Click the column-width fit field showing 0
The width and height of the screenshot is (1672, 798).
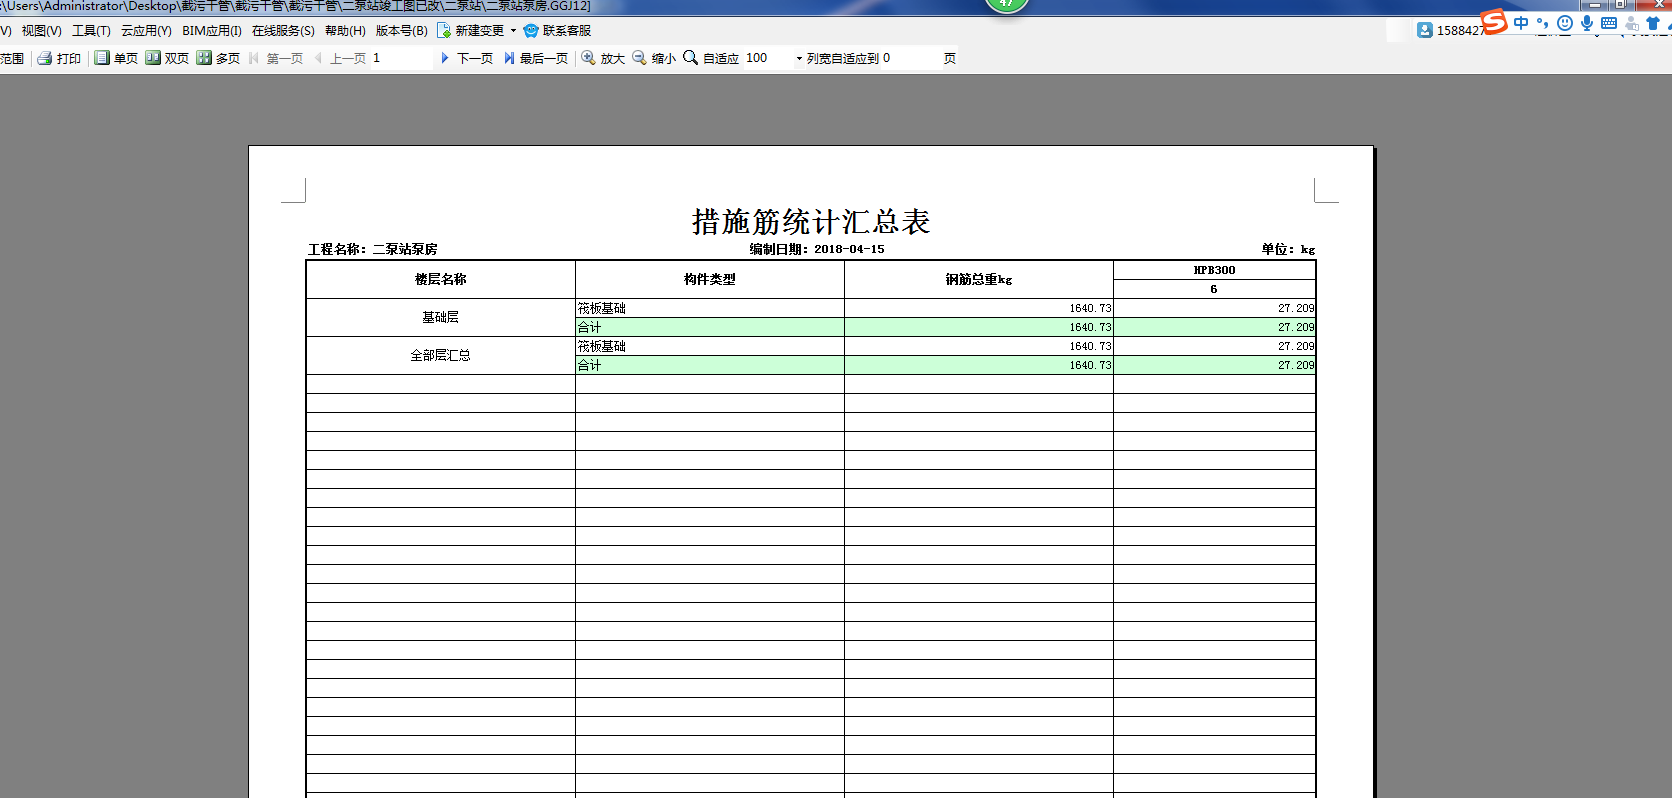pyautogui.click(x=911, y=58)
